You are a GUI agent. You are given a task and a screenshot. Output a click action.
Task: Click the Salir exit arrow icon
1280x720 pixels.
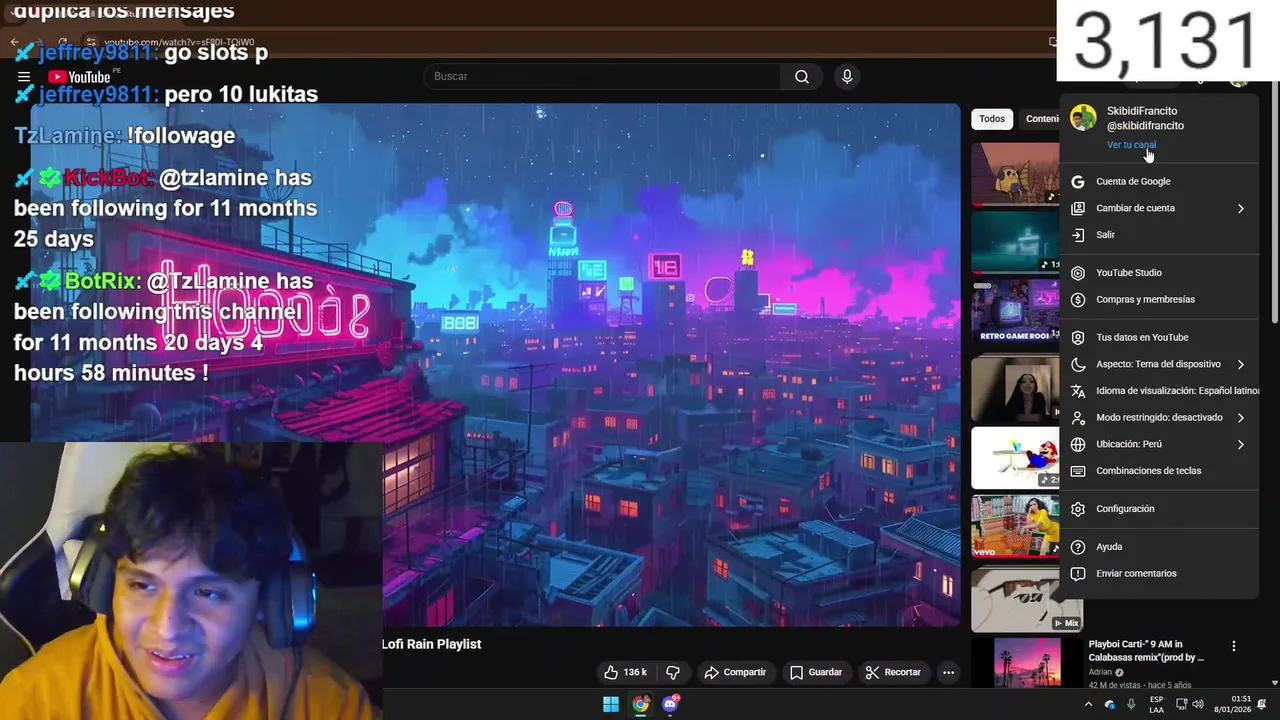click(x=1078, y=235)
